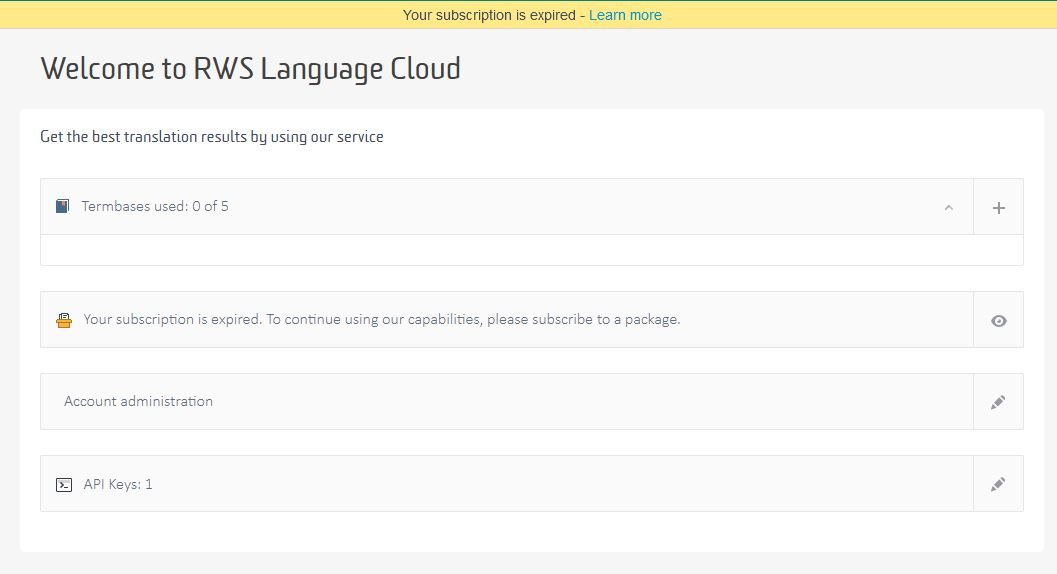Click the termbase book icon

pyautogui.click(x=62, y=206)
